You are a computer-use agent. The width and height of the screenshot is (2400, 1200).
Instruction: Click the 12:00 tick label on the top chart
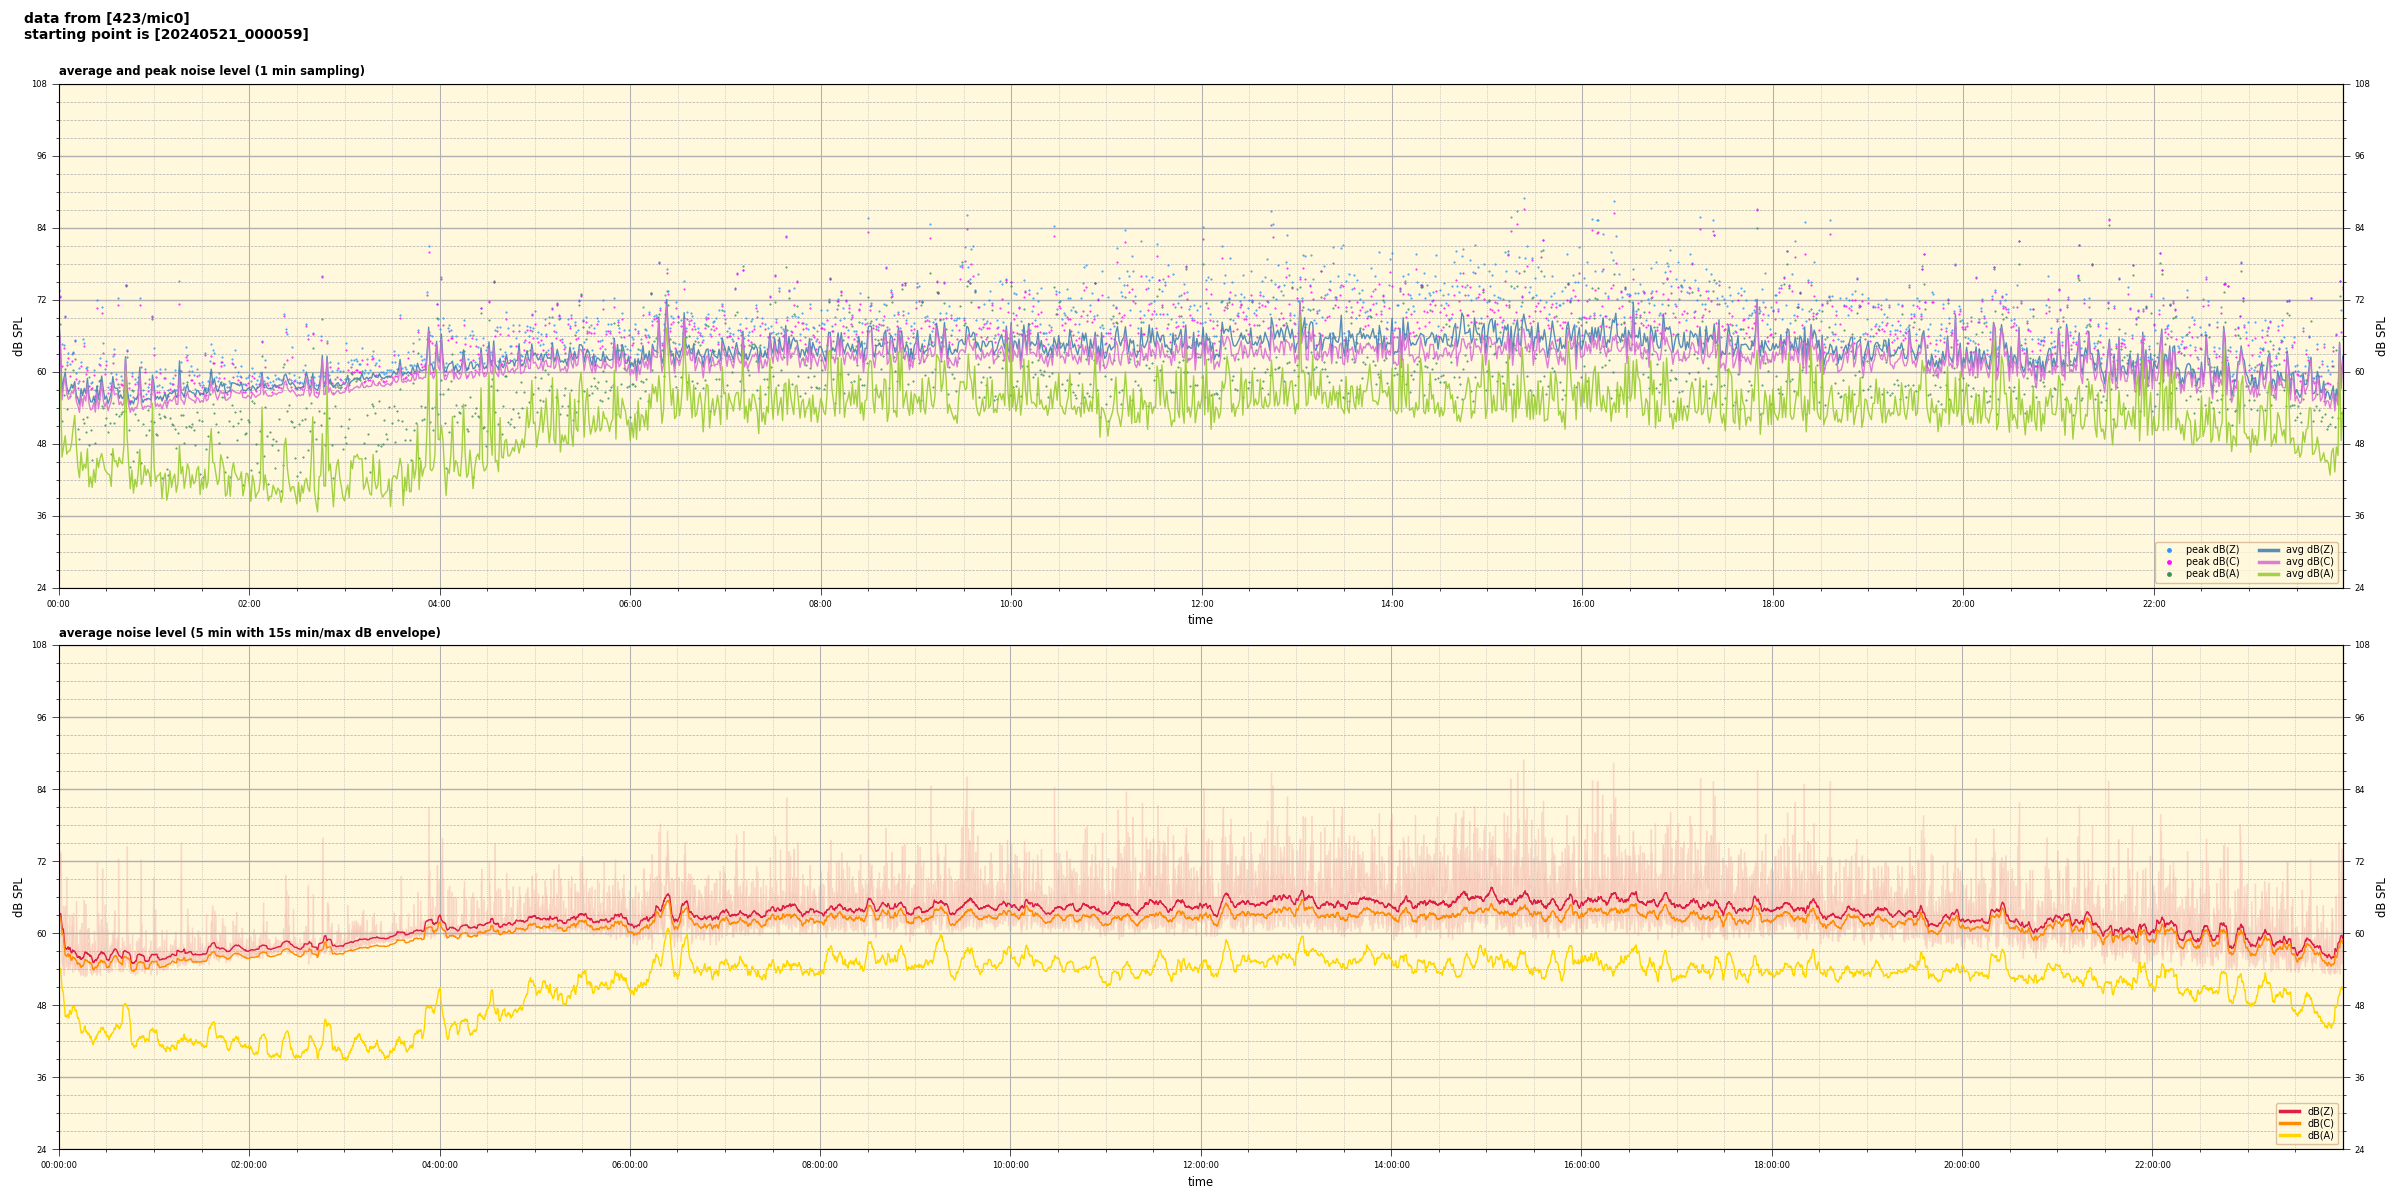point(1201,604)
